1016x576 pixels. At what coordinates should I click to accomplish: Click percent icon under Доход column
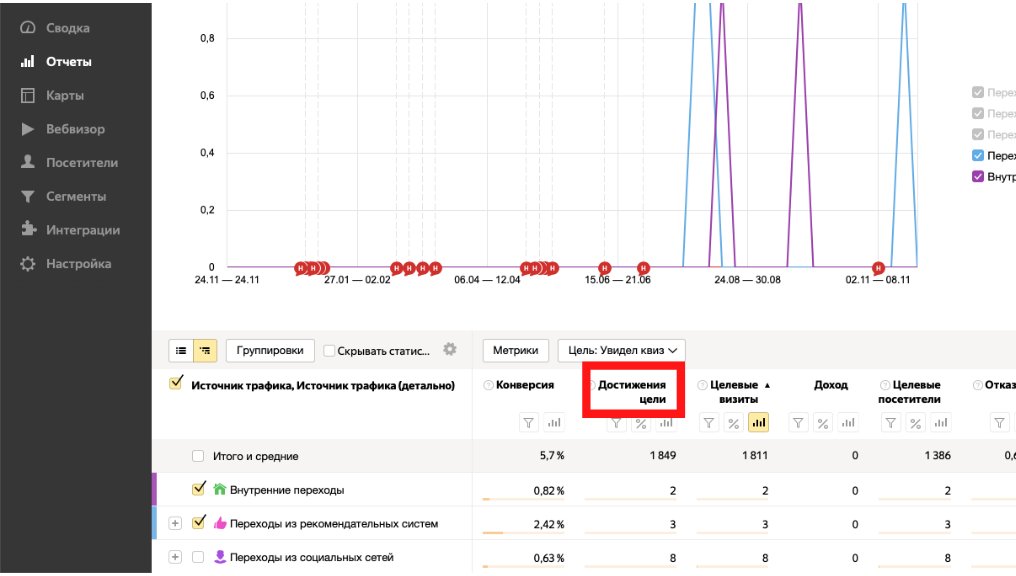[x=822, y=423]
